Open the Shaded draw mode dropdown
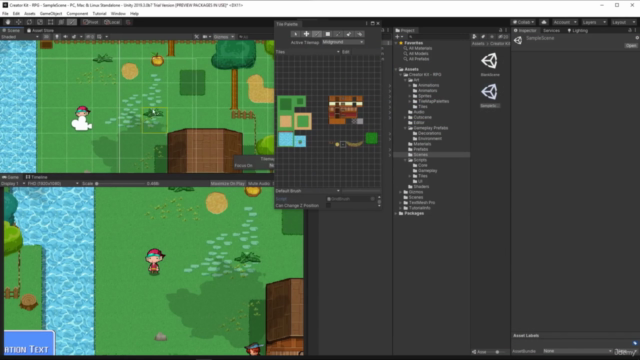The height and width of the screenshot is (360, 640). (x=20, y=37)
